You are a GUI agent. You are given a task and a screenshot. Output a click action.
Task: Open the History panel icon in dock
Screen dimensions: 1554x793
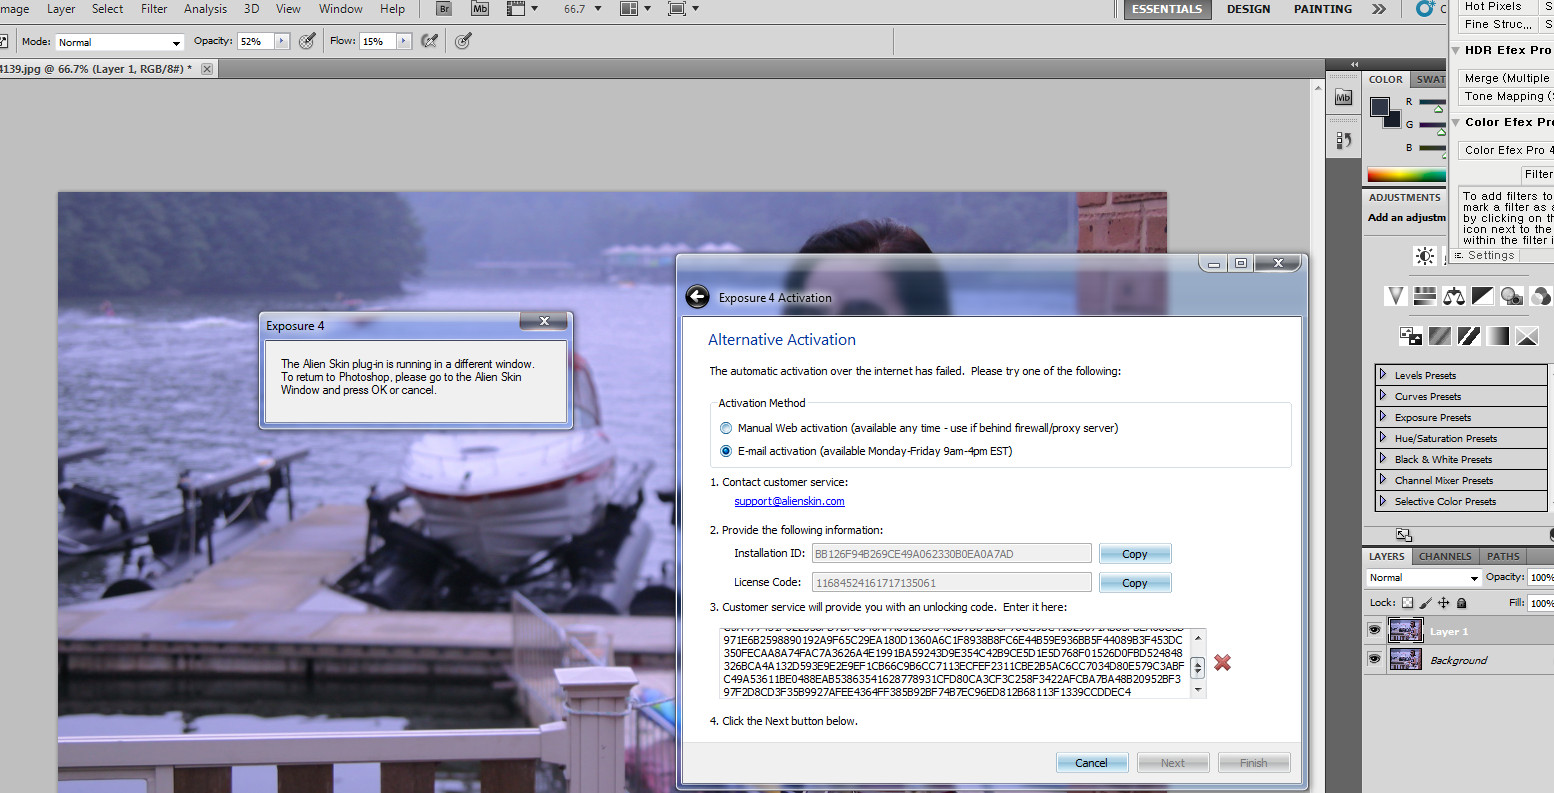tap(1343, 141)
